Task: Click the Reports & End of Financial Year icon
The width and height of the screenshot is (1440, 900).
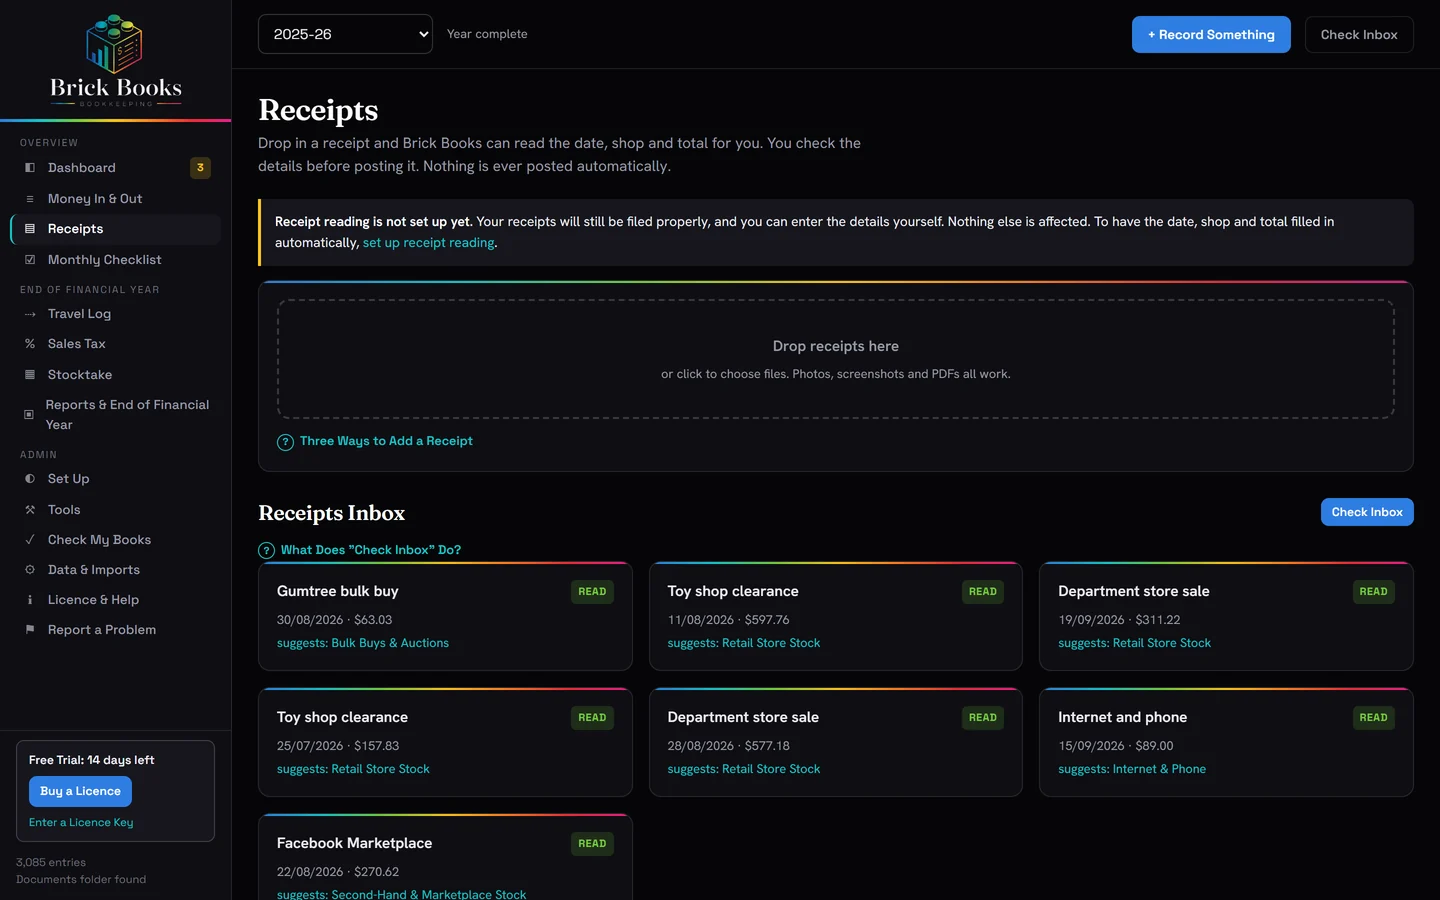Action: (29, 414)
